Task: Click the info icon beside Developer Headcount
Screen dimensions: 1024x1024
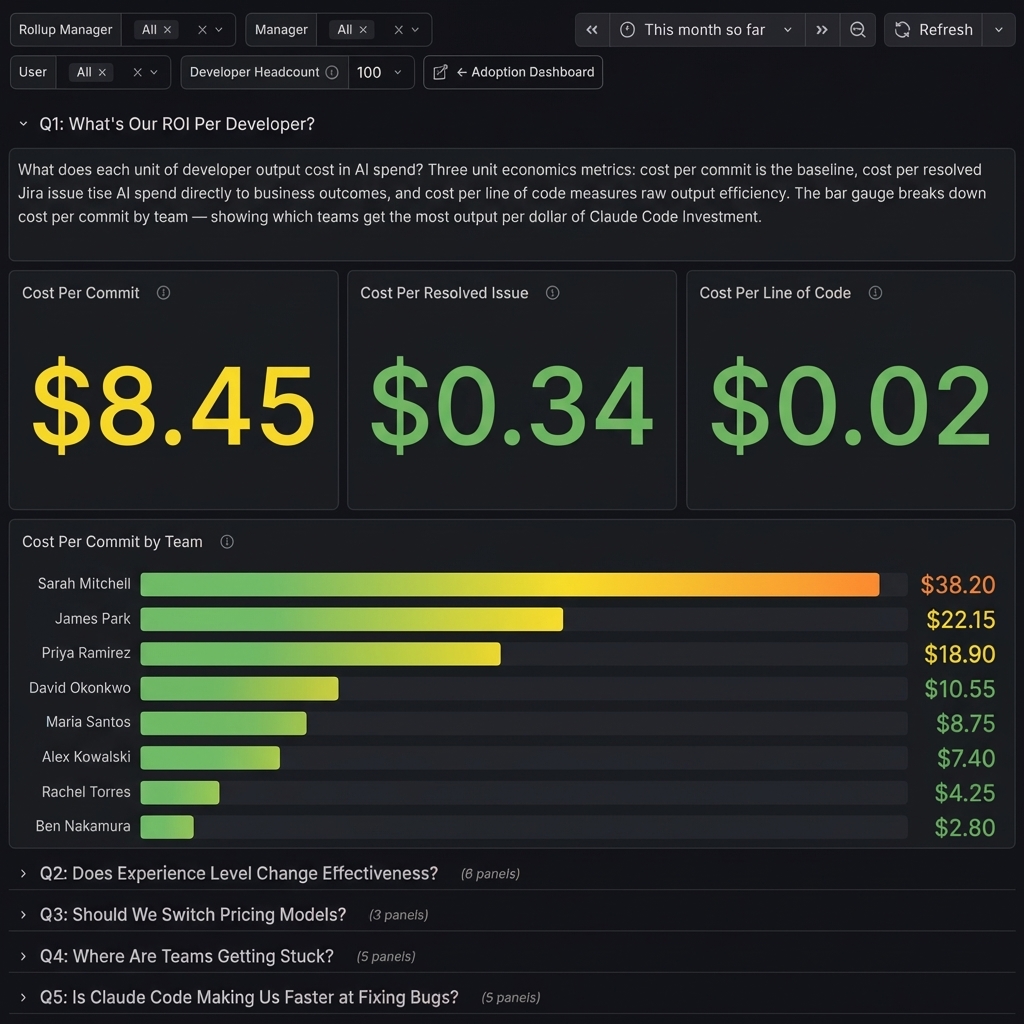Action: point(330,72)
